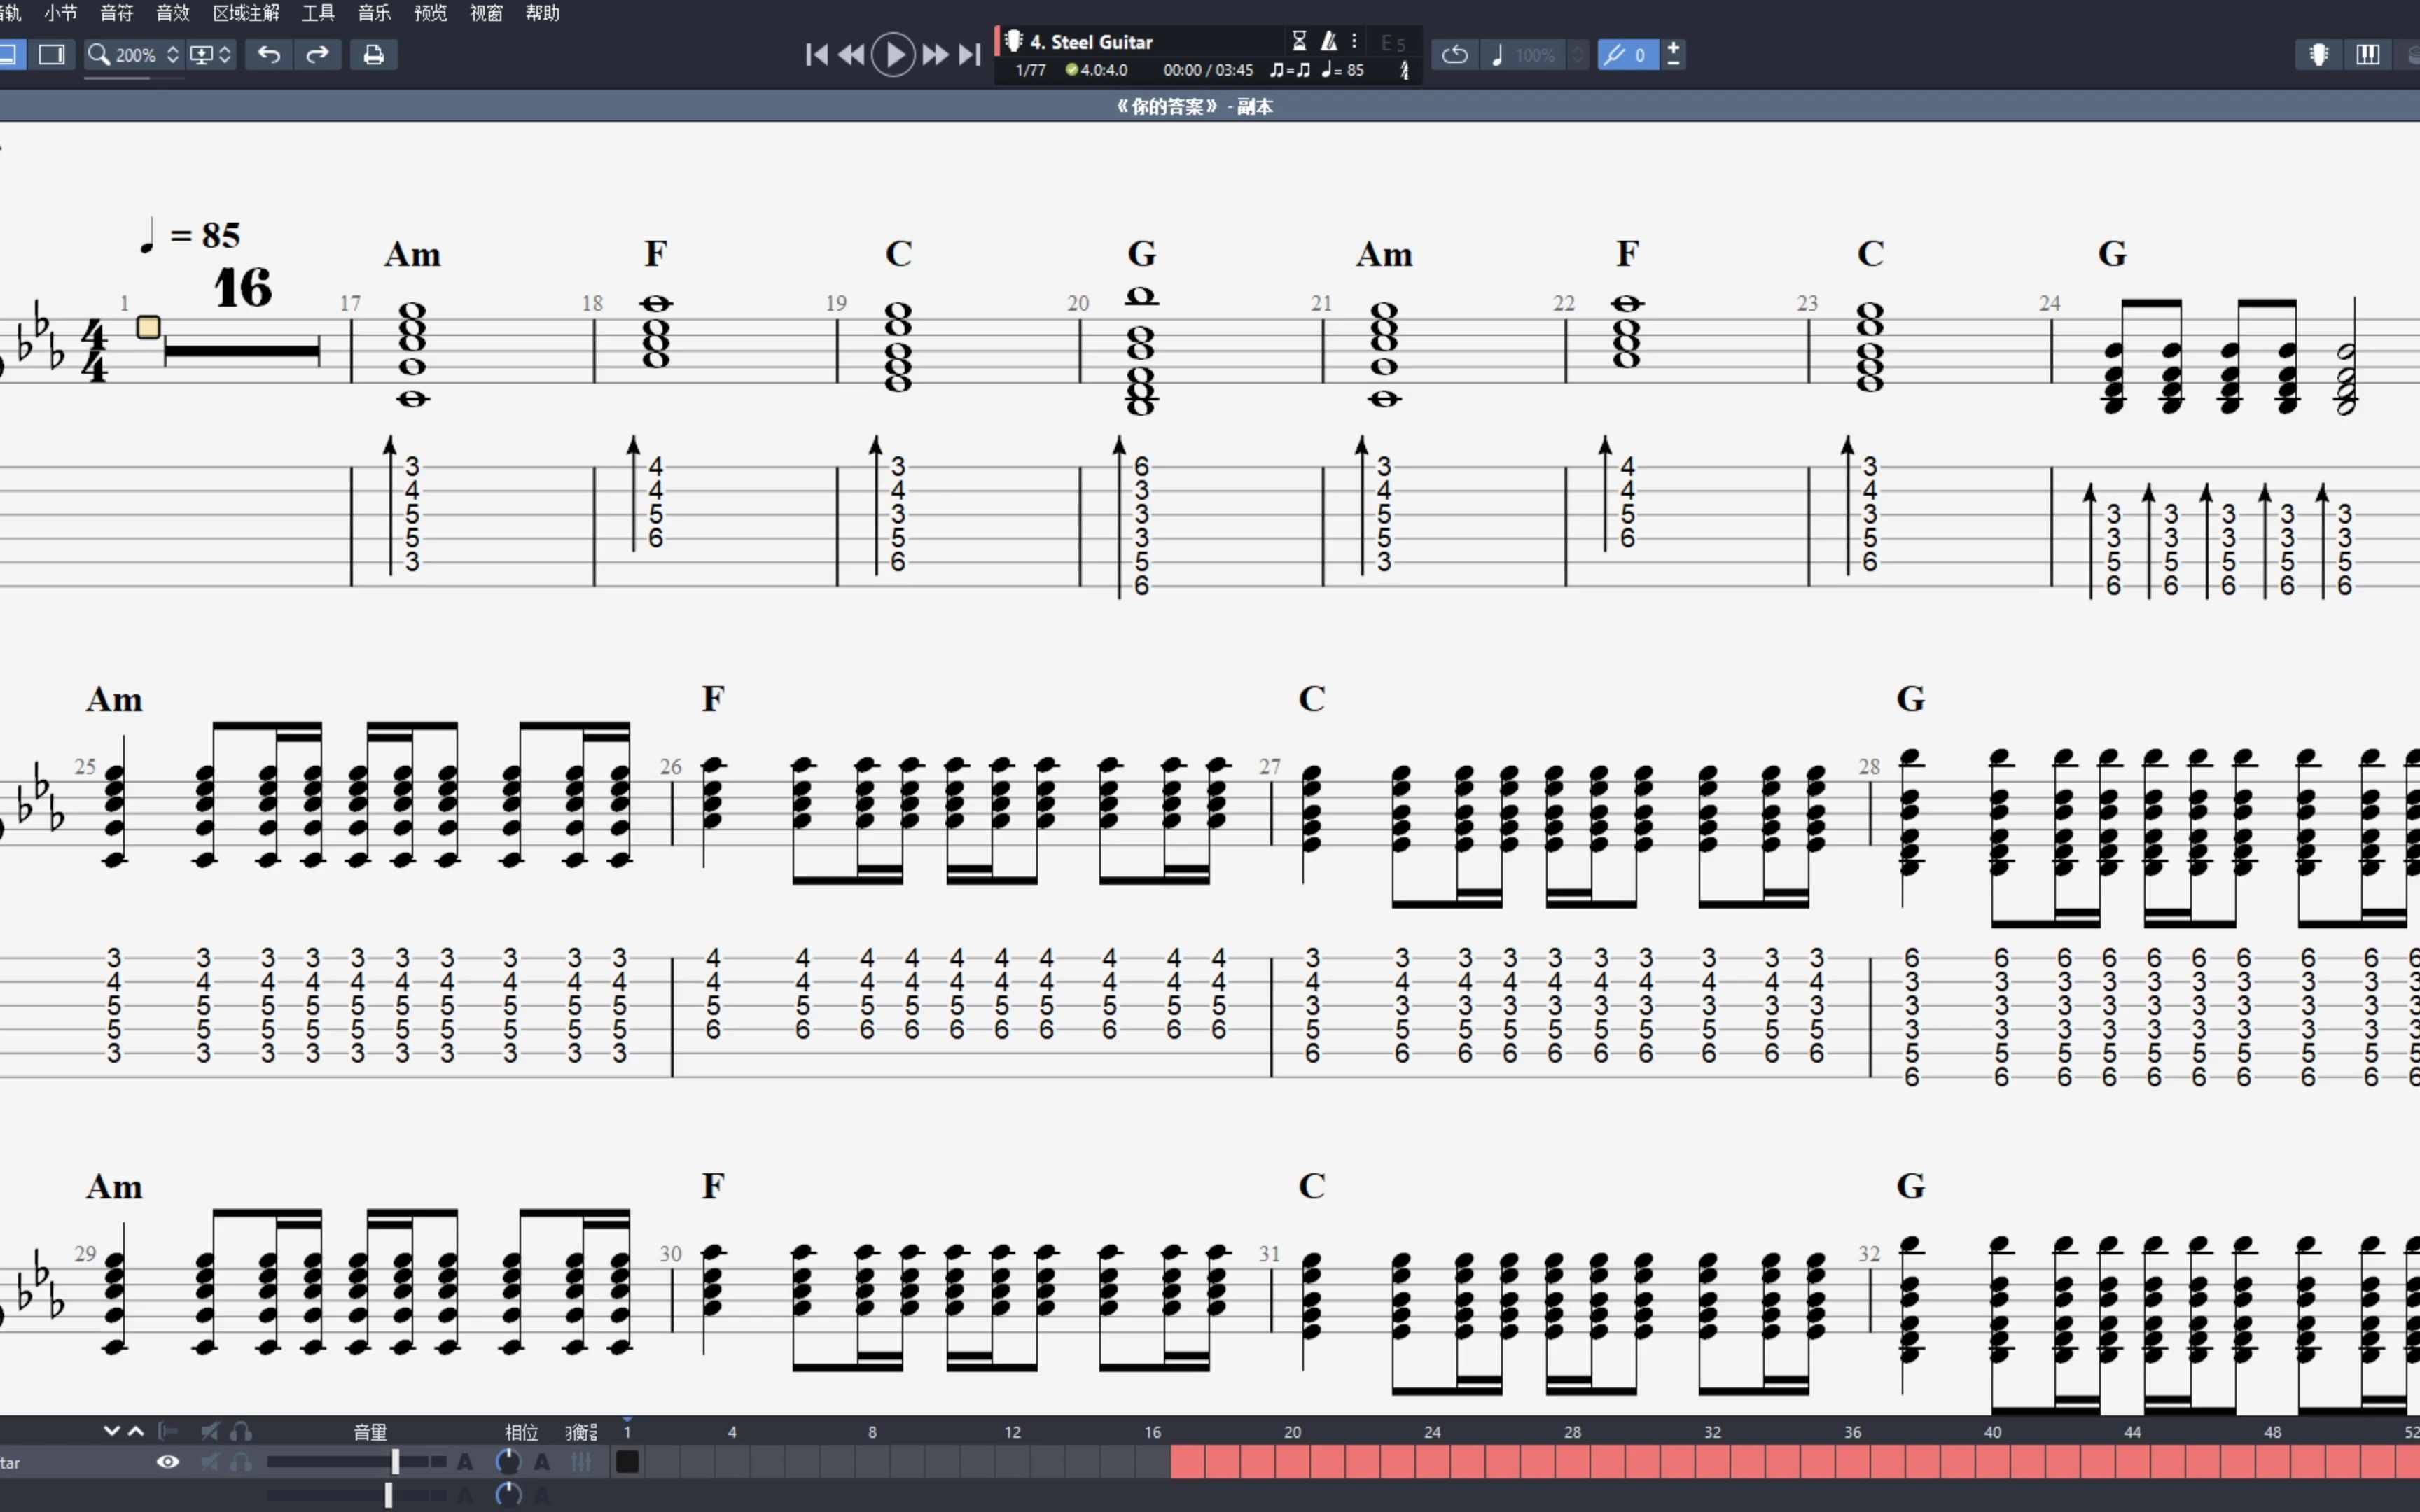Click the redo arrow icon
Image resolution: width=2420 pixels, height=1512 pixels.
point(317,55)
